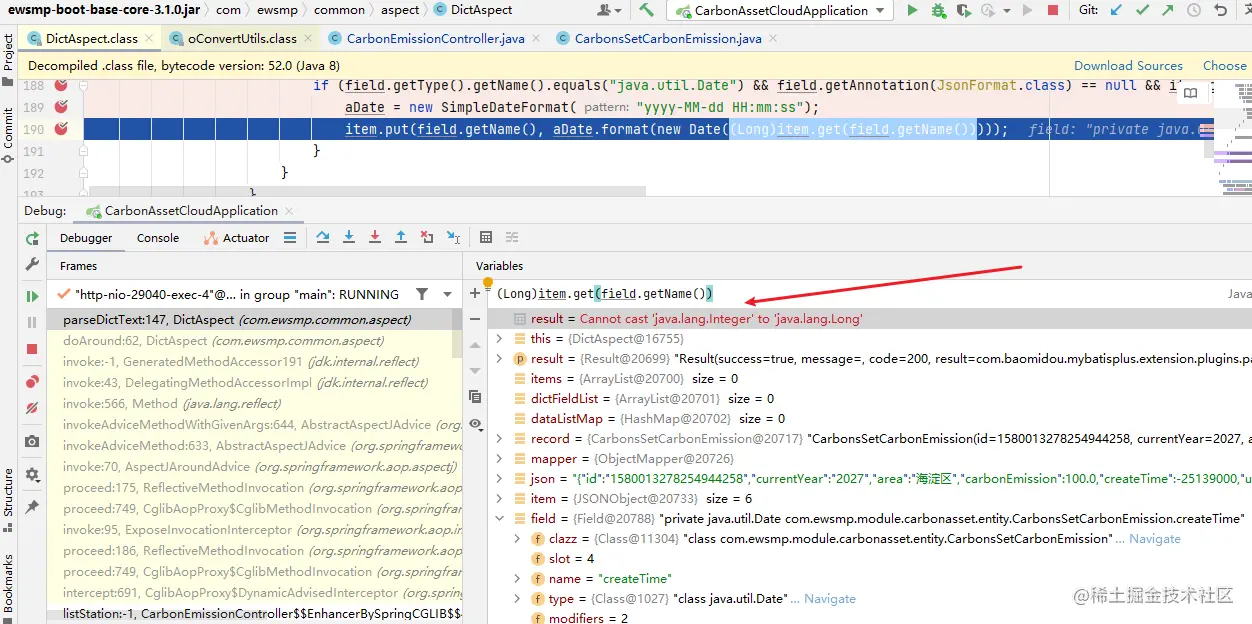Image resolution: width=1252 pixels, height=624 pixels.
Task: Toggle the breakpoint on line 189
Action: pyautogui.click(x=61, y=107)
